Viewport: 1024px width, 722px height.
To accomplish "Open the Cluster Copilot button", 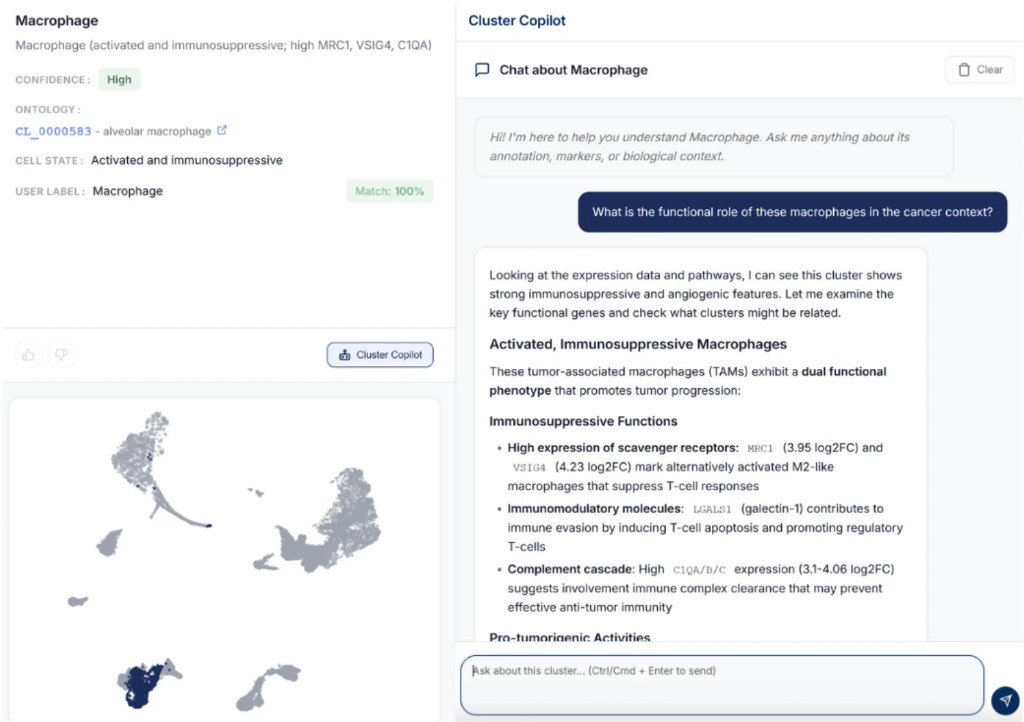I will point(380,355).
